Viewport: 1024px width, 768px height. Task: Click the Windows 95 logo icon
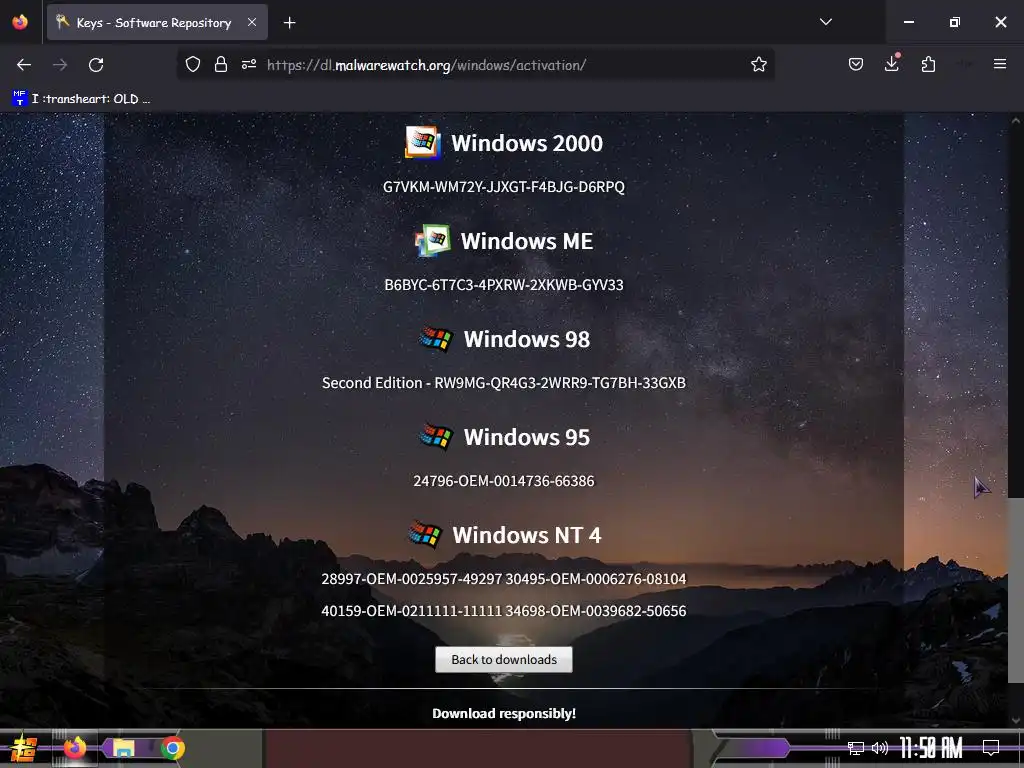[x=436, y=436]
